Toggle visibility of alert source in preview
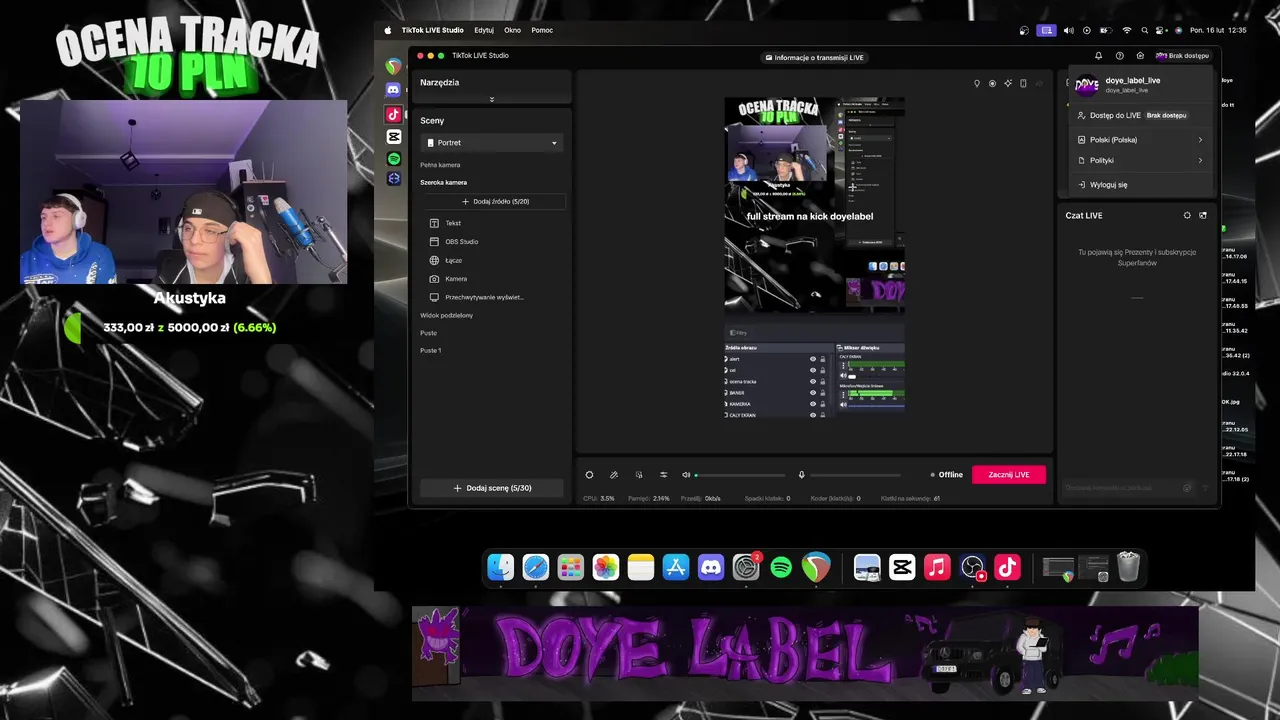Screen dimensions: 1280x720 tap(813, 359)
